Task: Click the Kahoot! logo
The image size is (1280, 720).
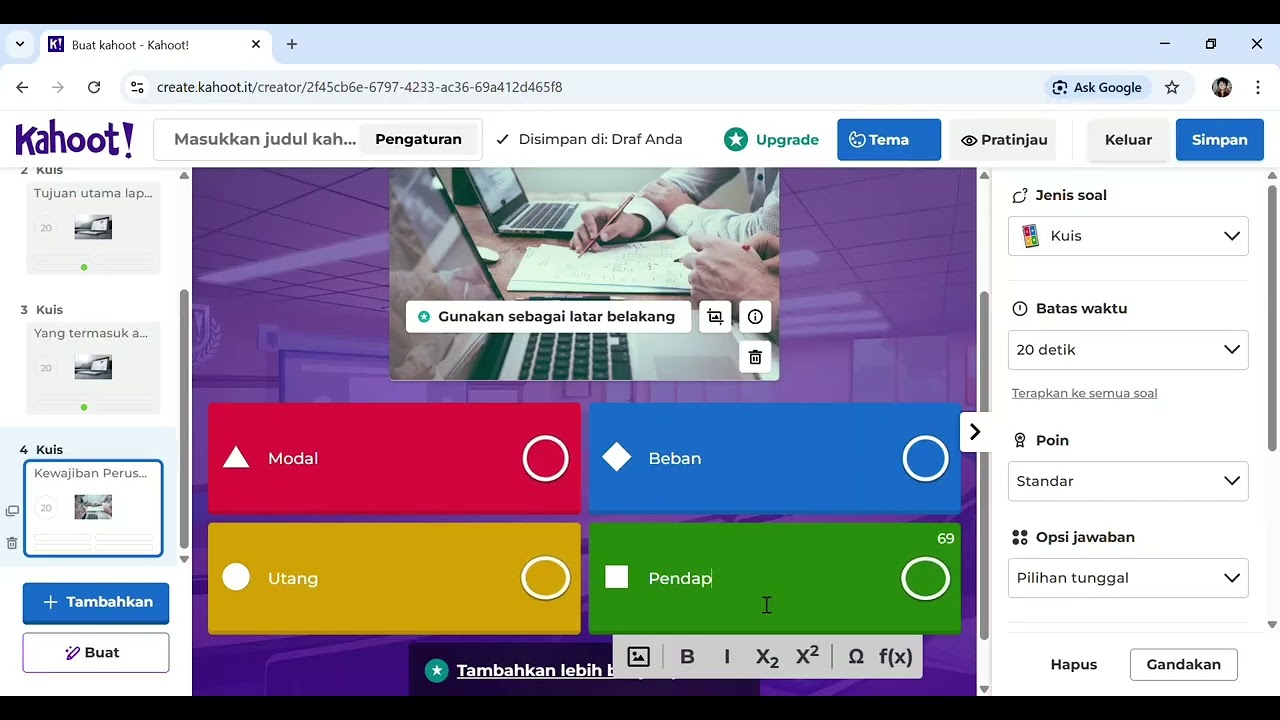Action: coord(74,140)
